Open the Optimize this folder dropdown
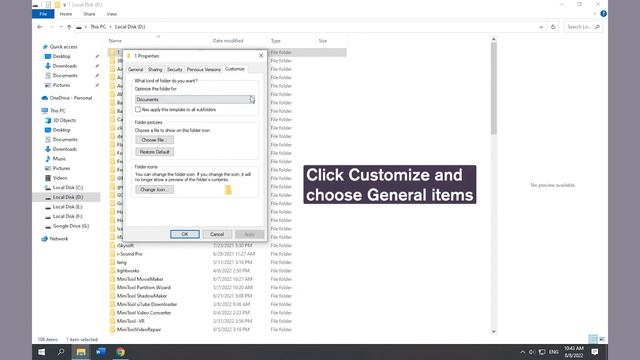 click(x=195, y=99)
